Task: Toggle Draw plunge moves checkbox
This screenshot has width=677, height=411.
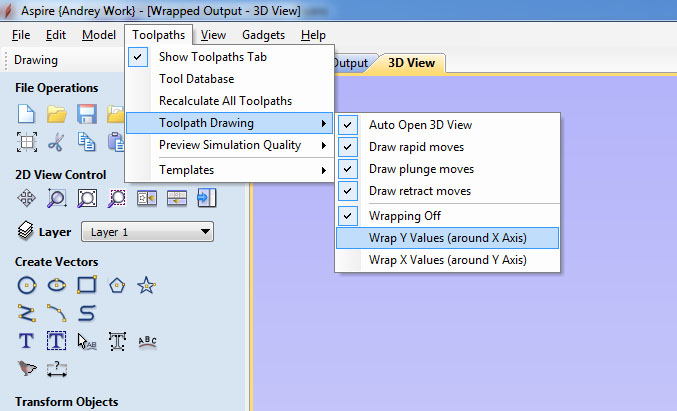Action: pos(421,169)
